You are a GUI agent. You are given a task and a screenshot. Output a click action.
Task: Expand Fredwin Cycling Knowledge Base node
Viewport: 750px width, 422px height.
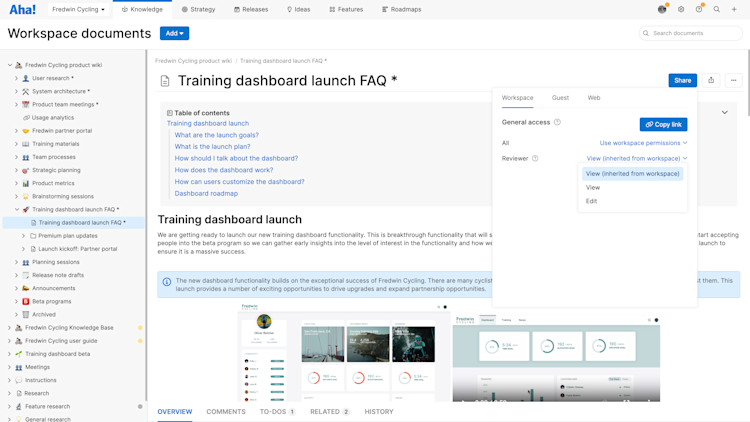pos(10,328)
